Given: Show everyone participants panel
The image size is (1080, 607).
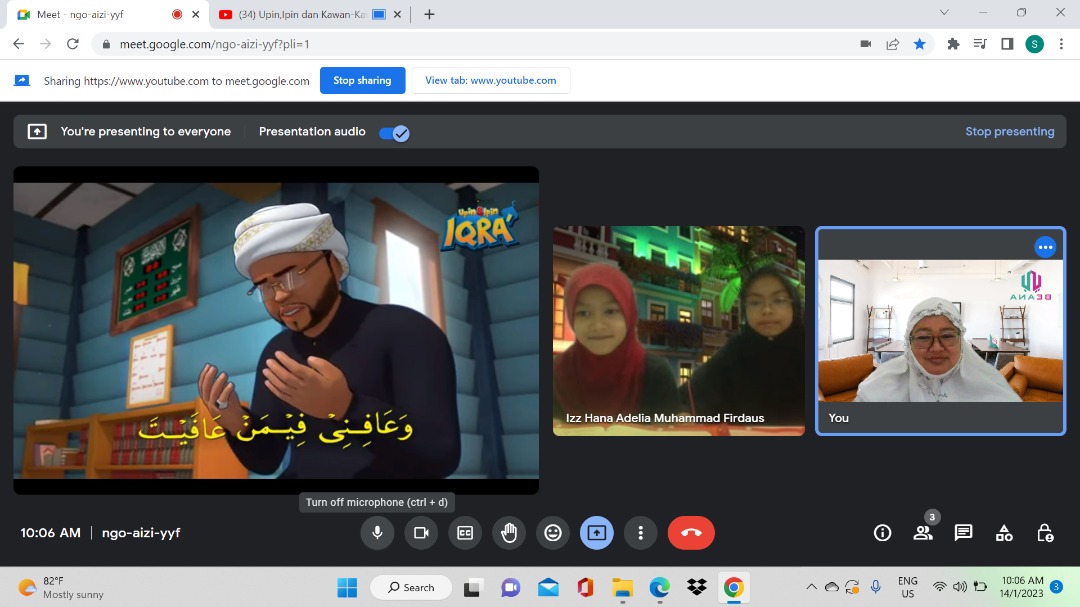Looking at the screenshot, I should click(x=923, y=533).
